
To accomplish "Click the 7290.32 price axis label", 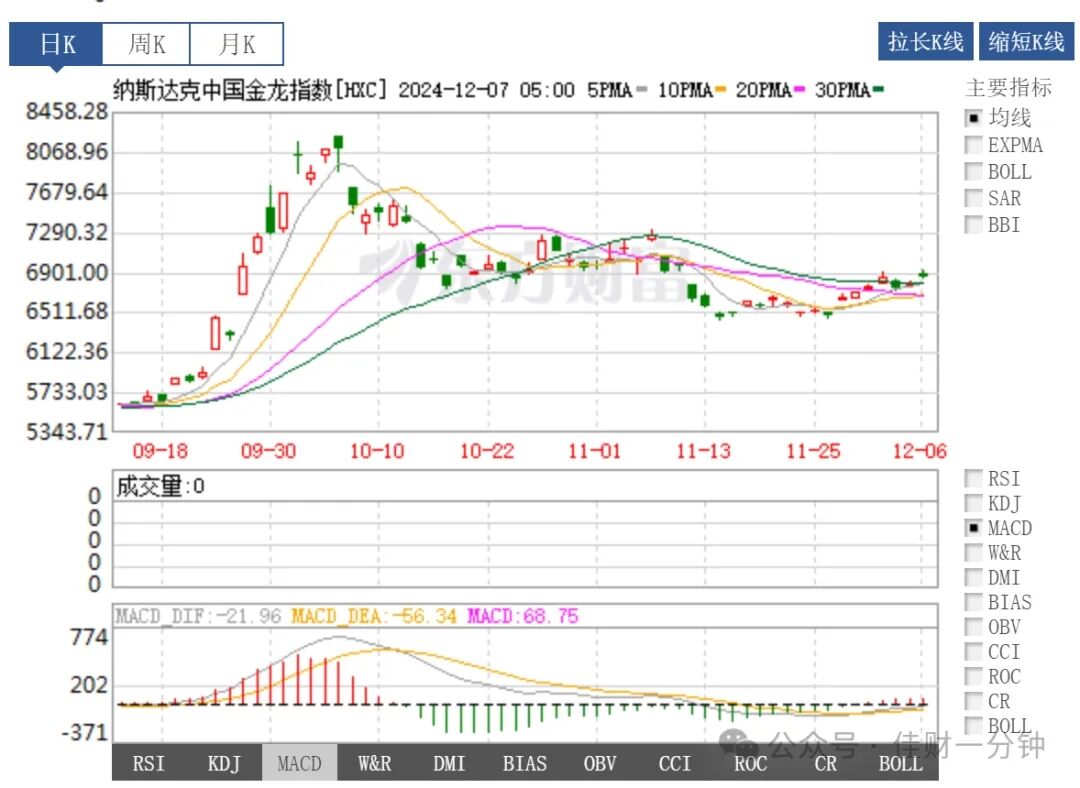I will [68, 232].
